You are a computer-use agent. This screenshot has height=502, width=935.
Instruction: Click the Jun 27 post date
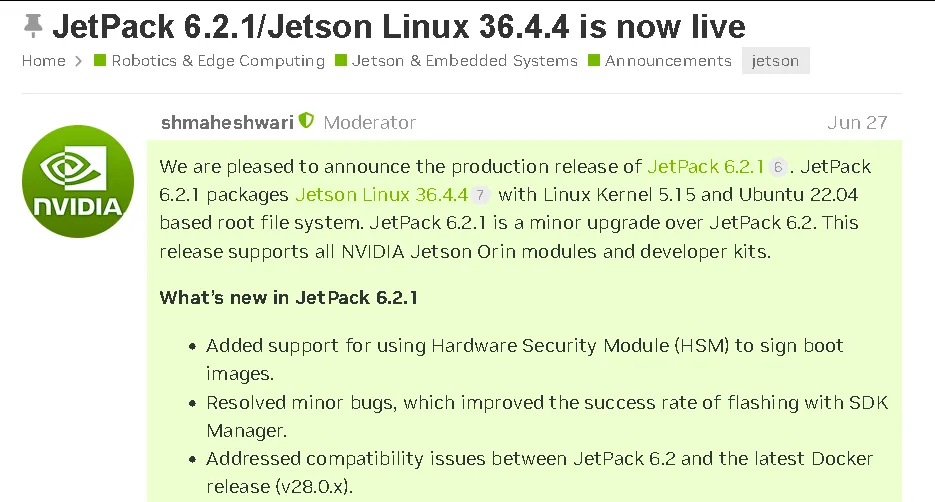[x=857, y=122]
